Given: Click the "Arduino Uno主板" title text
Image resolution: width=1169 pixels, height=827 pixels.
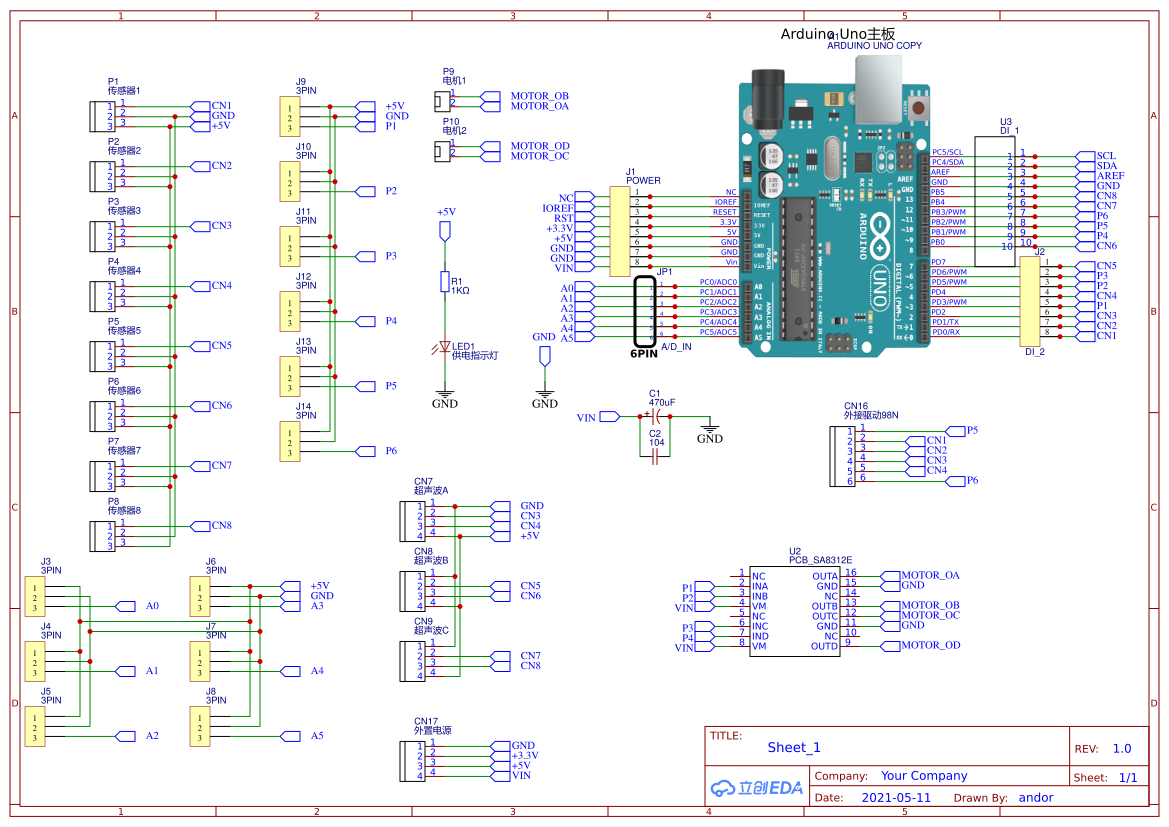Looking at the screenshot, I should tap(837, 34).
